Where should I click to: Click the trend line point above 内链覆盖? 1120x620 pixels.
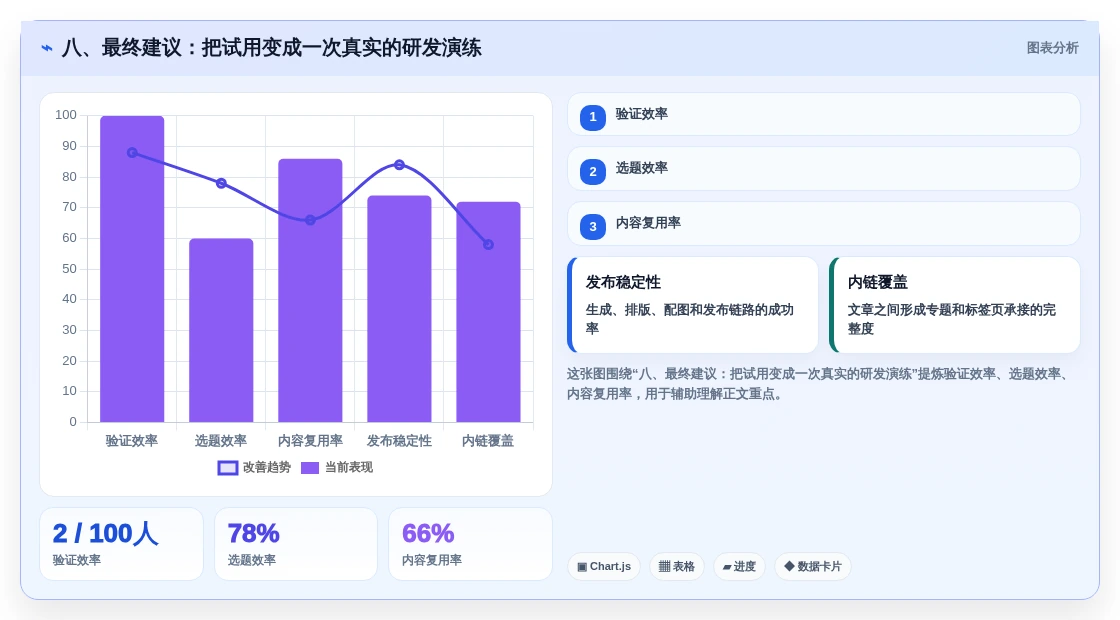(489, 244)
